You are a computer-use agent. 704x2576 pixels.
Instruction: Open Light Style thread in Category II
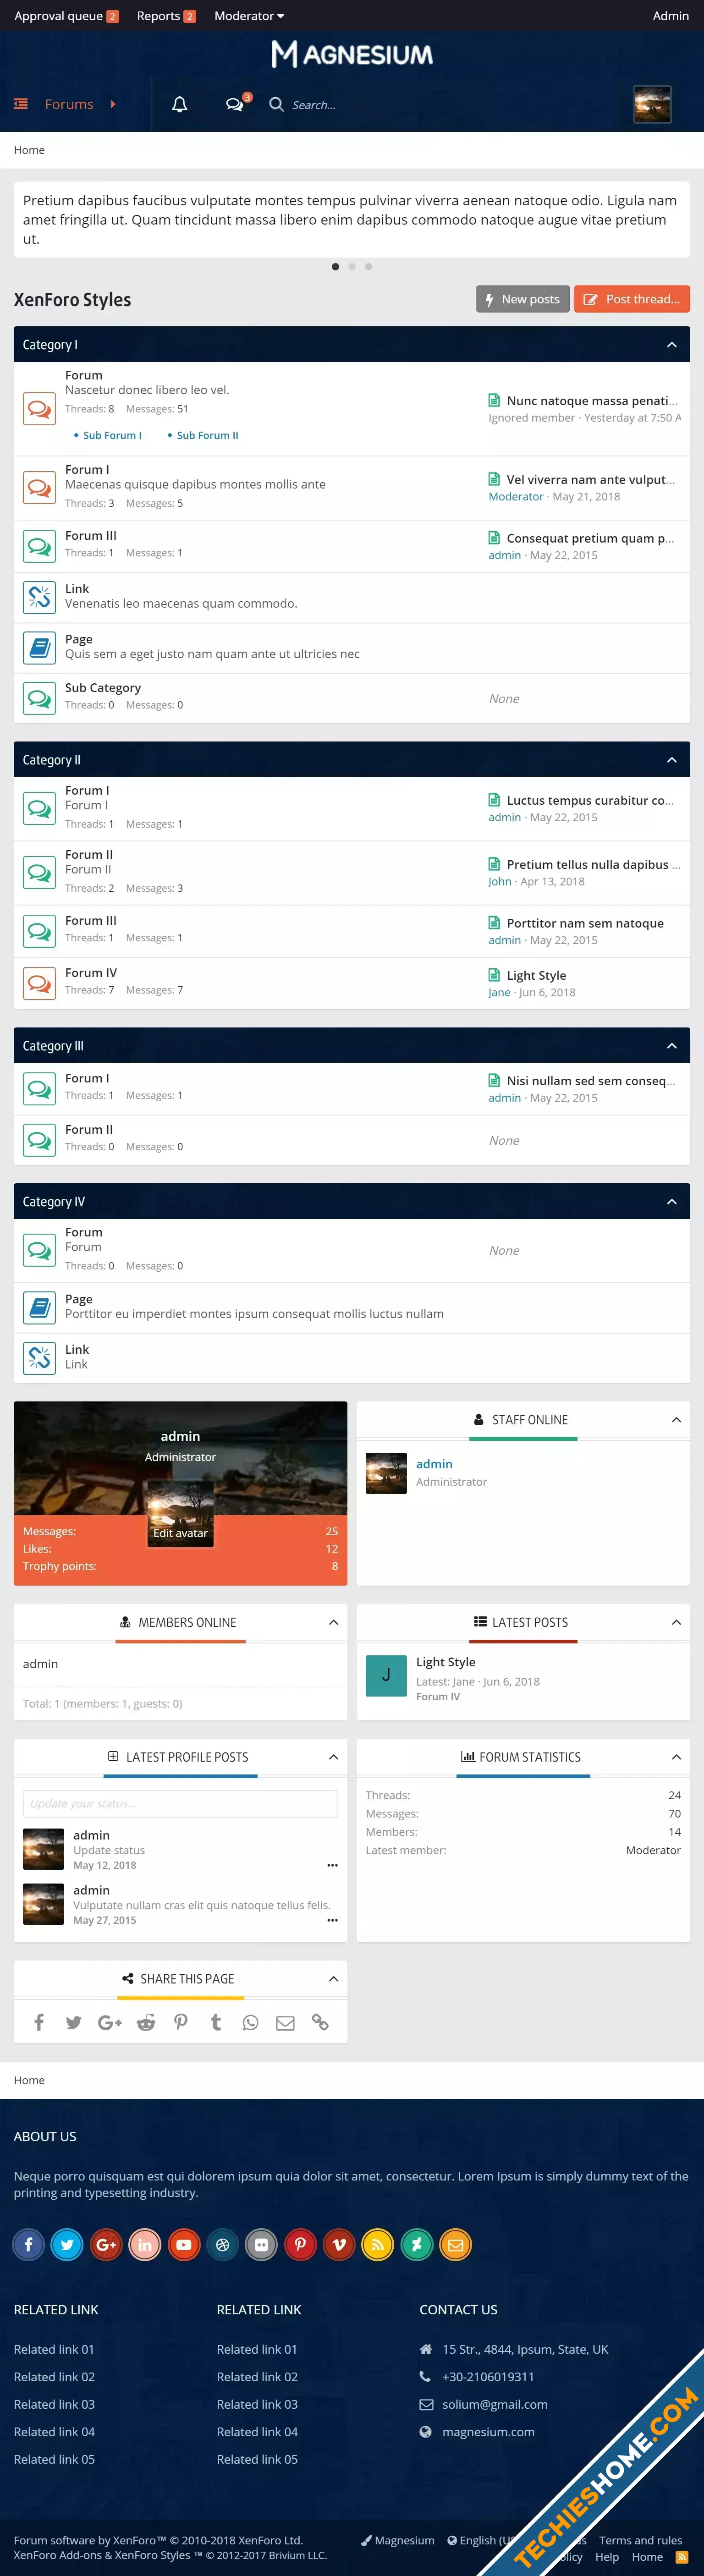[x=536, y=975]
